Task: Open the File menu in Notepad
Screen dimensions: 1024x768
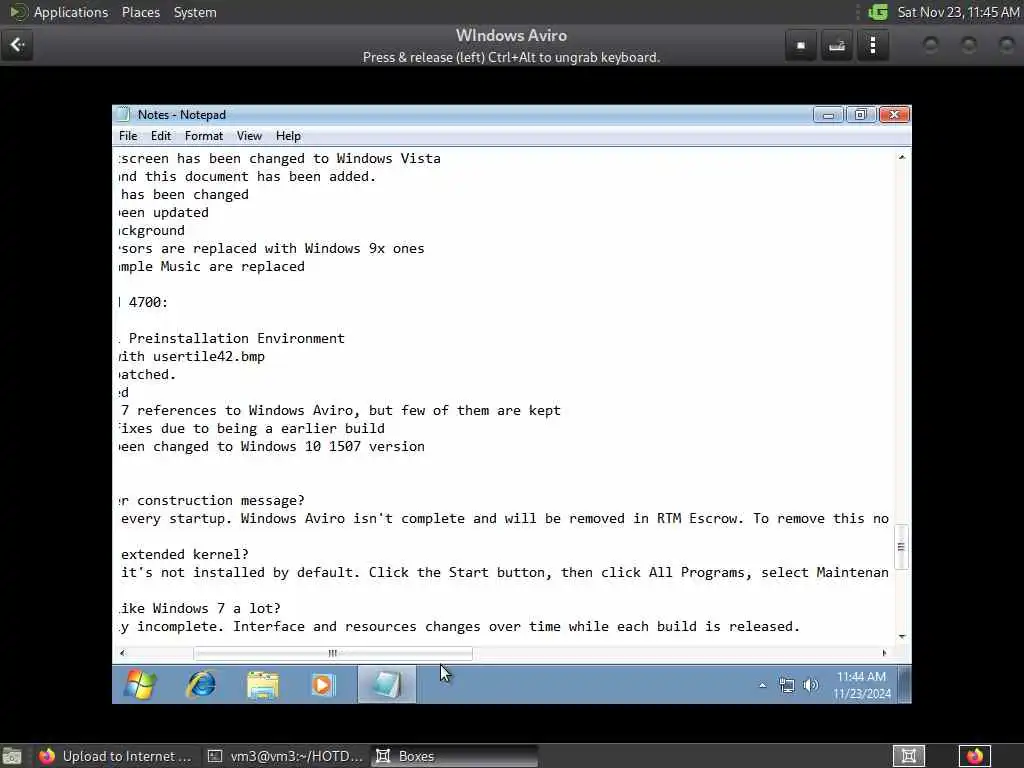Action: click(x=128, y=136)
